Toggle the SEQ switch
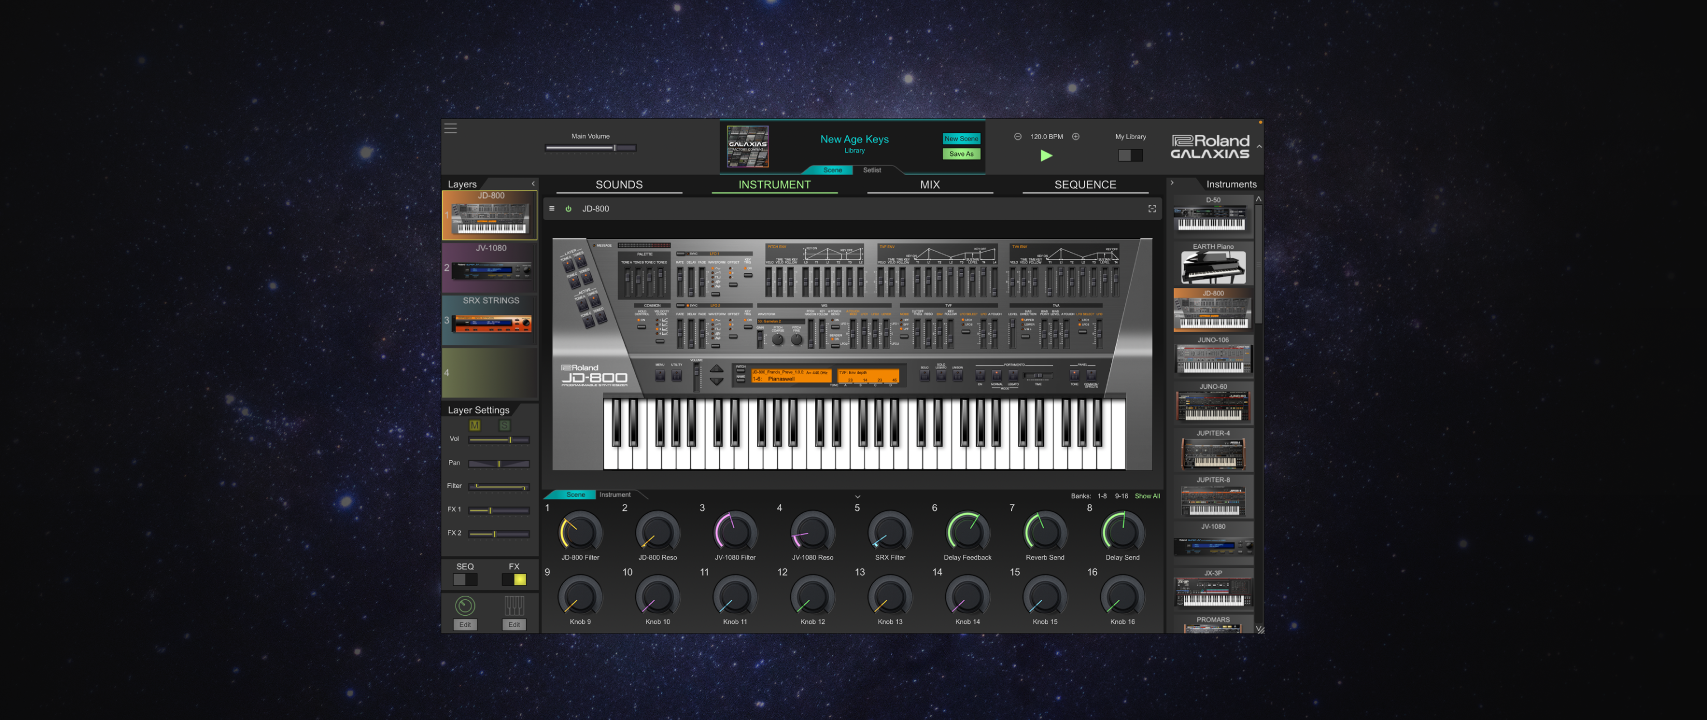This screenshot has height=720, width=1707. pos(465,579)
